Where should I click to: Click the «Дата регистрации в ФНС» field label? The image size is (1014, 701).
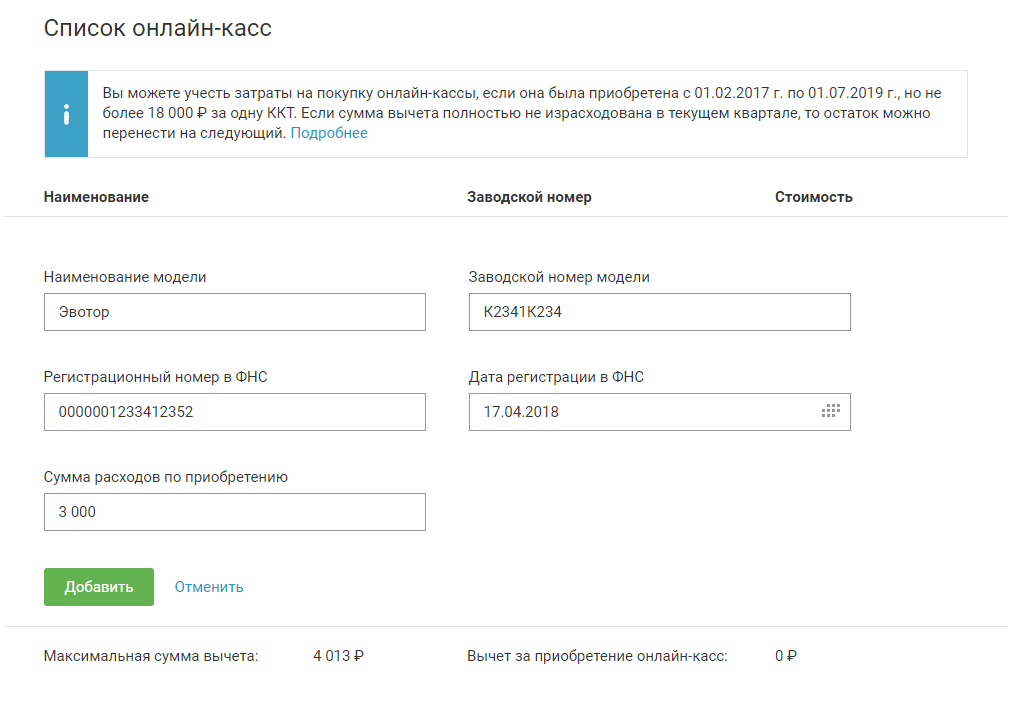tap(556, 377)
